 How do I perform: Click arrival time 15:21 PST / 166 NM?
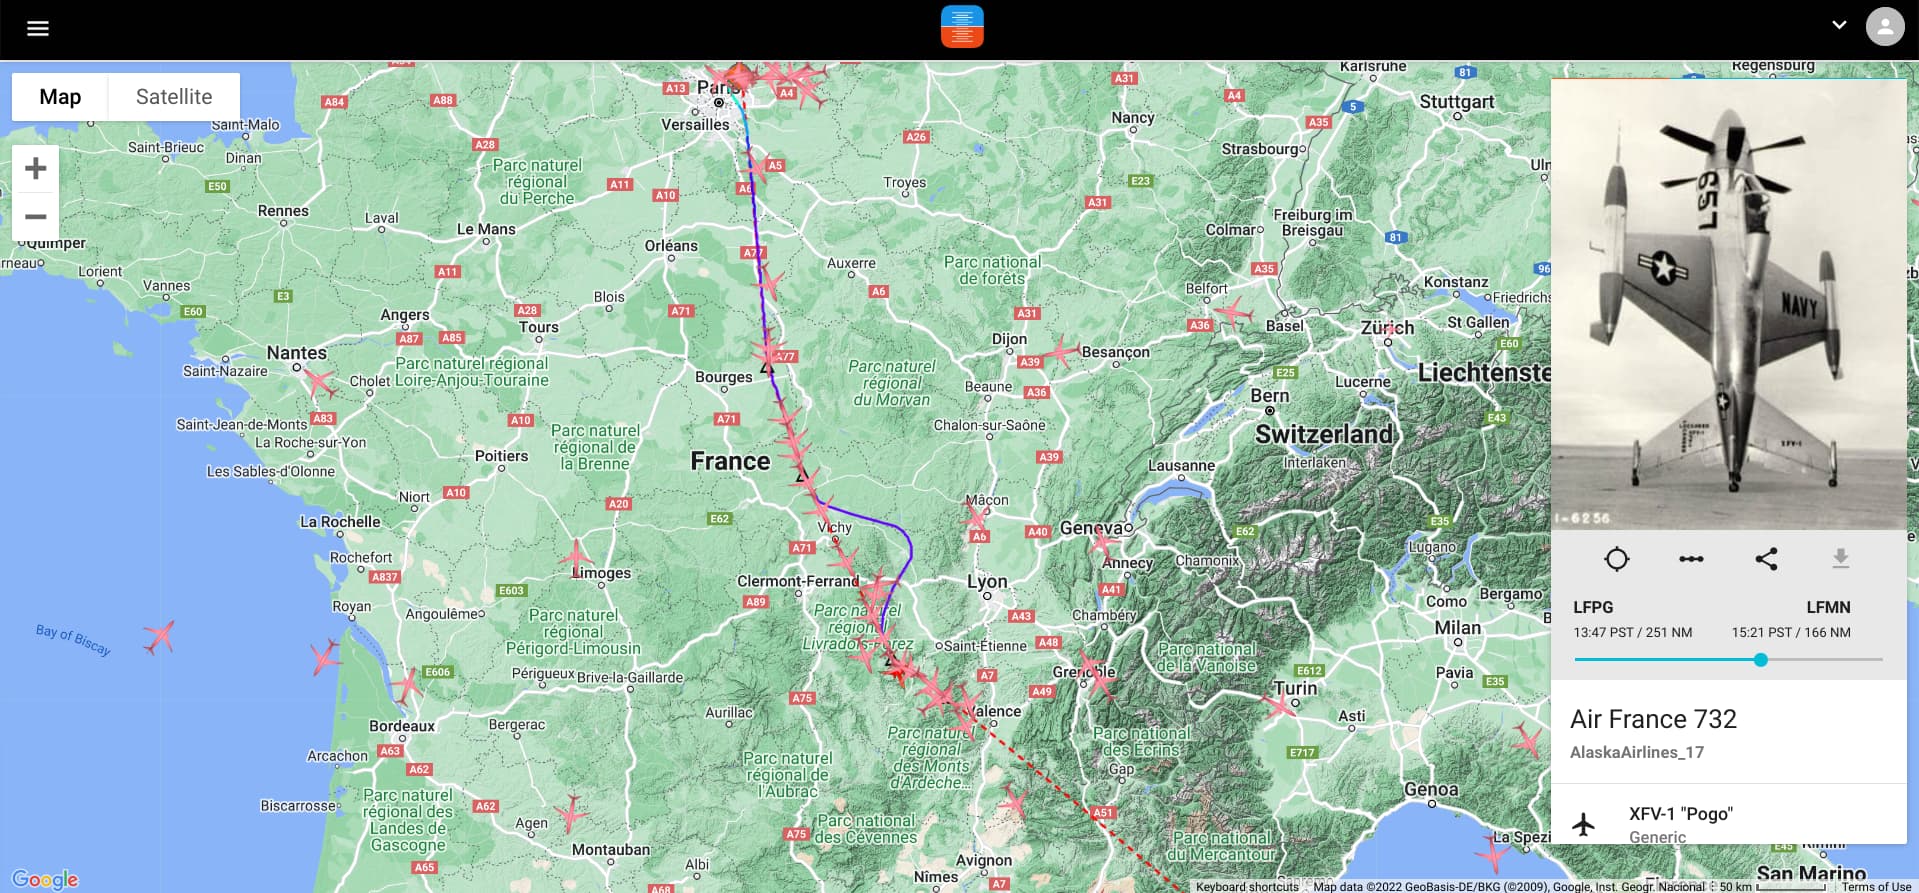tap(1791, 633)
